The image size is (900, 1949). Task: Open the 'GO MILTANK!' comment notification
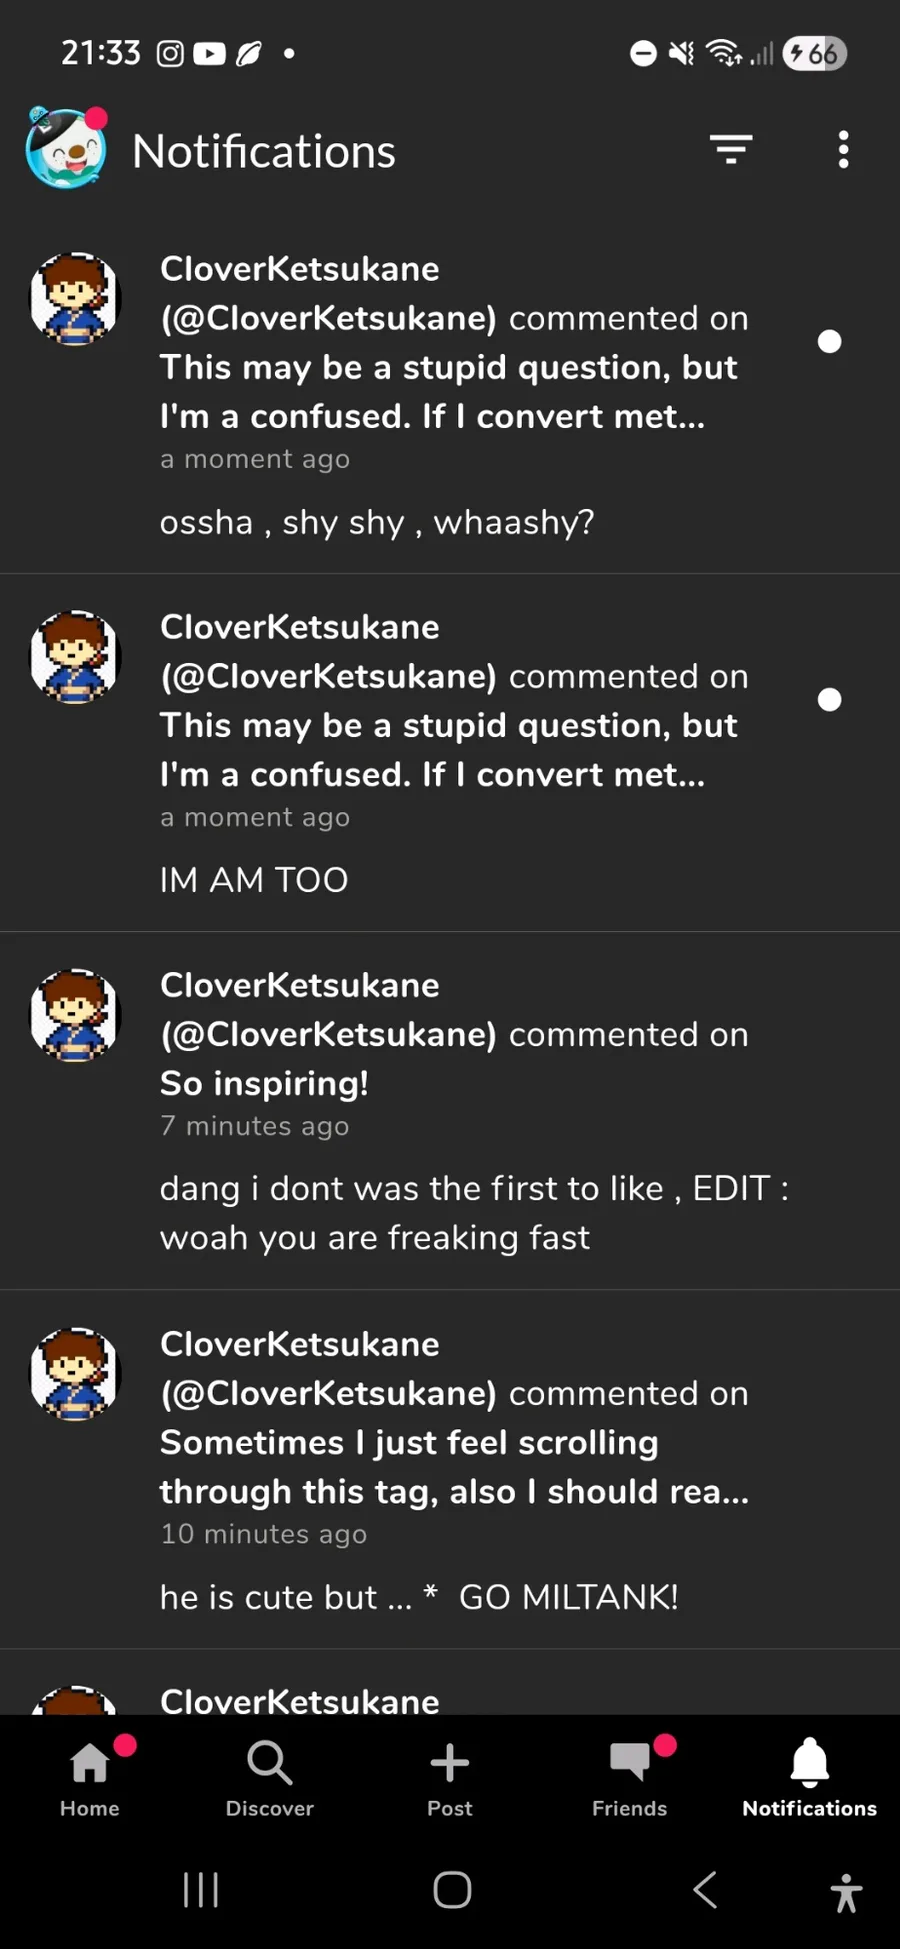[419, 1597]
